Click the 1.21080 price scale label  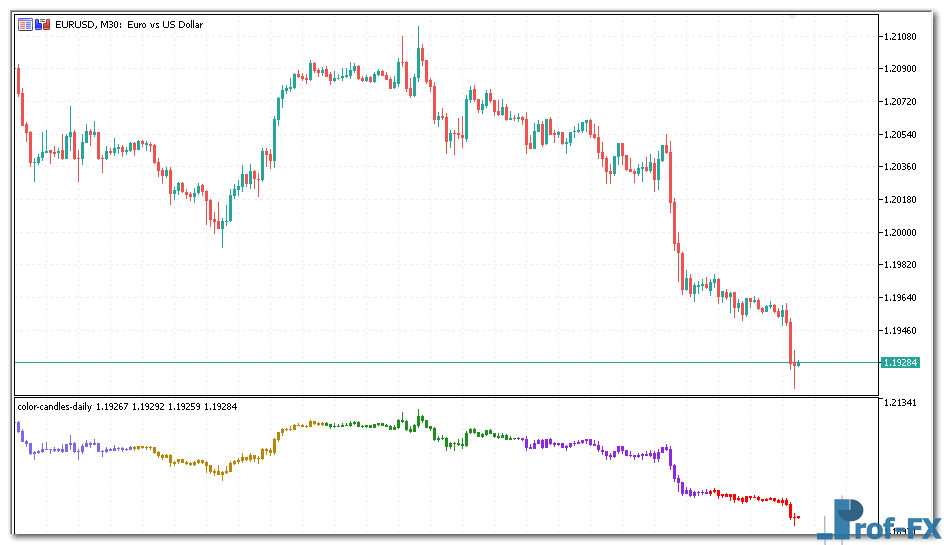pos(901,37)
